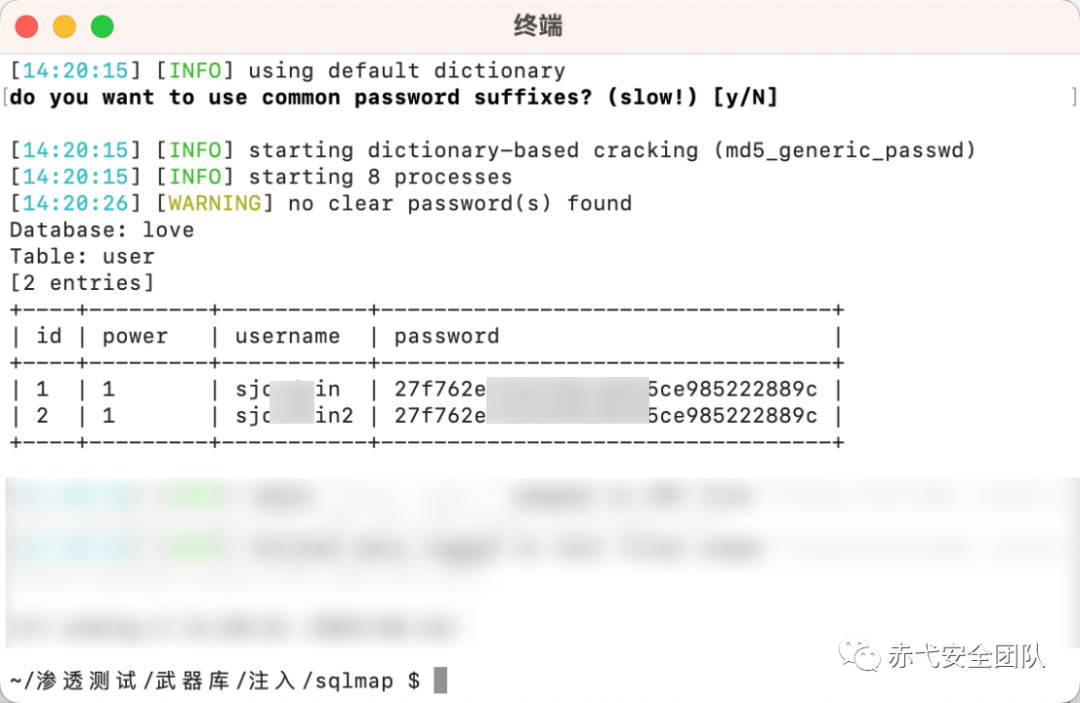Click the md5_generic_passwd text
The height and width of the screenshot is (703, 1080).
[844, 150]
